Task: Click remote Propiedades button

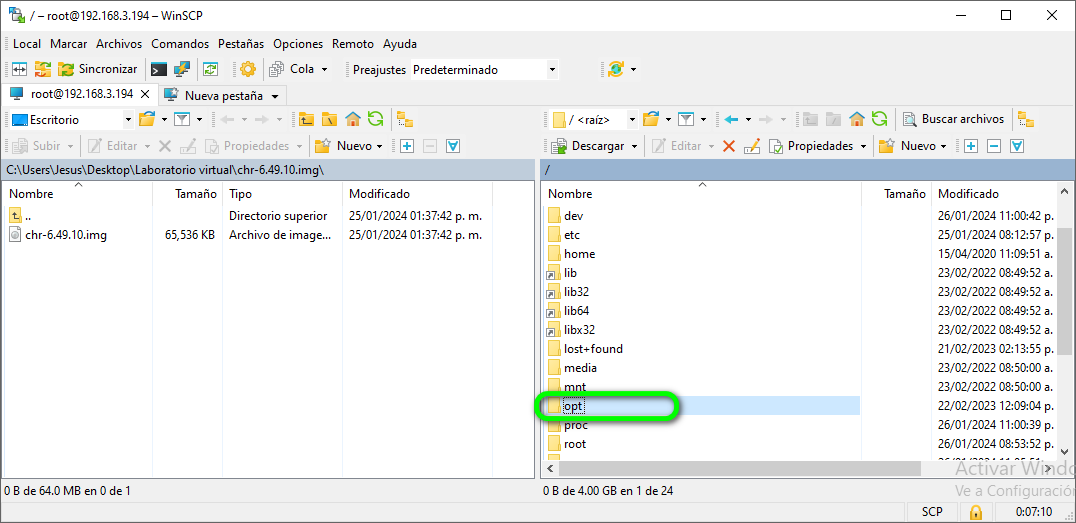Action: 812,146
